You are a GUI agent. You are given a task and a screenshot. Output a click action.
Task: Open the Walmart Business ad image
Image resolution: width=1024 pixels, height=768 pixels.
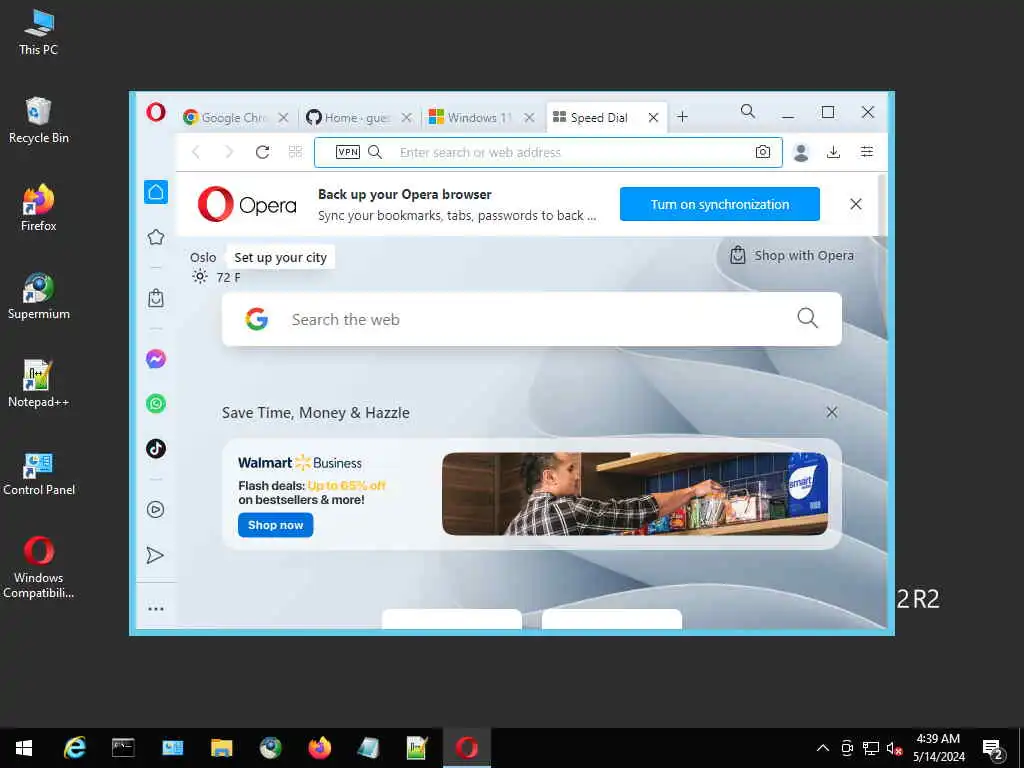tap(635, 494)
